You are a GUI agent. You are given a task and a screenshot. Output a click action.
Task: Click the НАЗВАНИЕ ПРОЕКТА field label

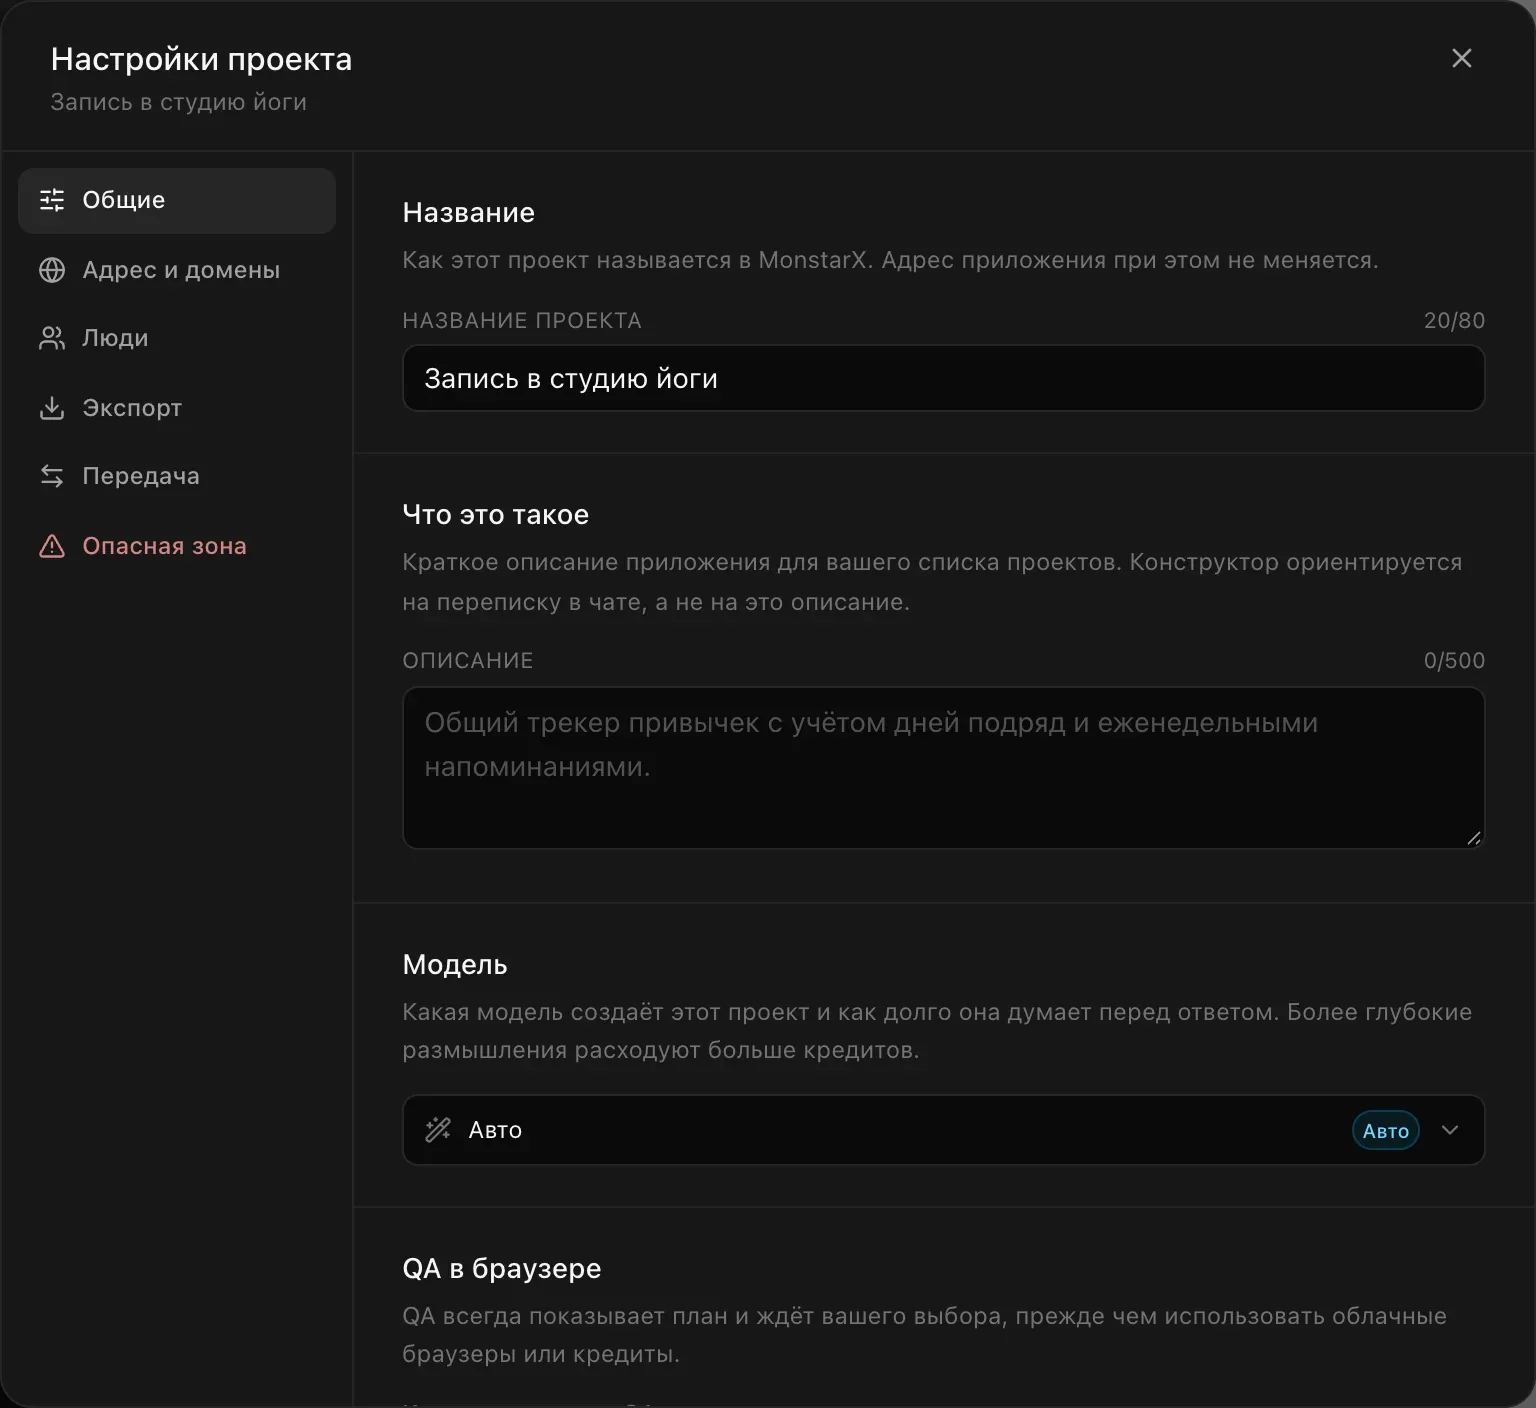coord(522,320)
